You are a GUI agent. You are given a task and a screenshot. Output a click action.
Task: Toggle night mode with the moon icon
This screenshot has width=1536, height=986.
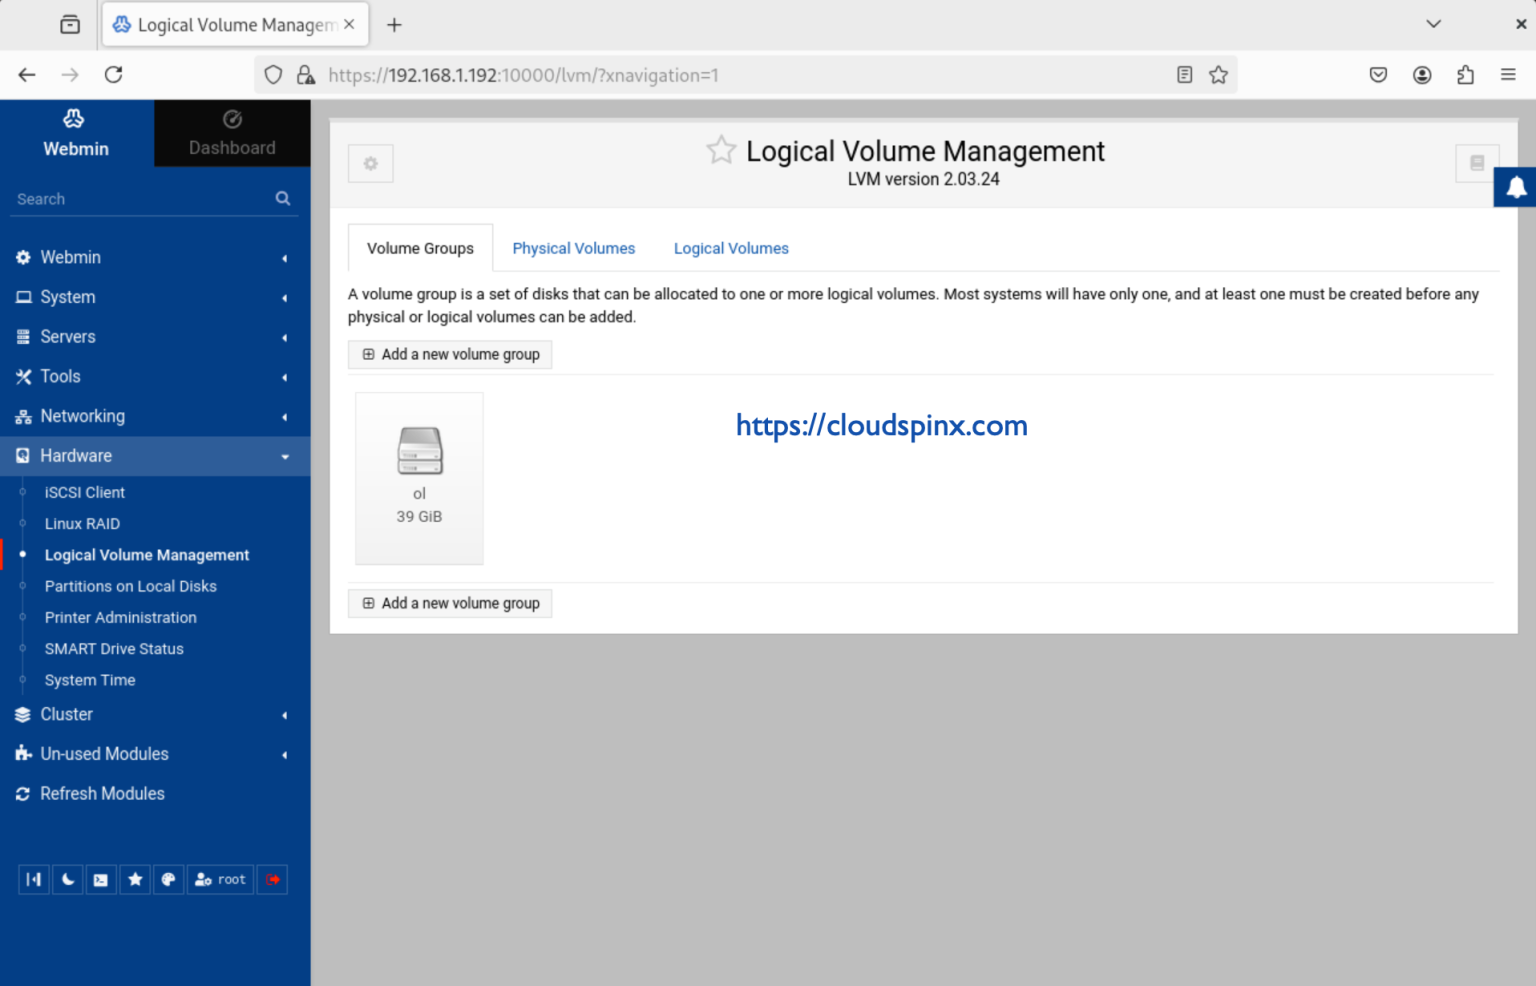67,879
